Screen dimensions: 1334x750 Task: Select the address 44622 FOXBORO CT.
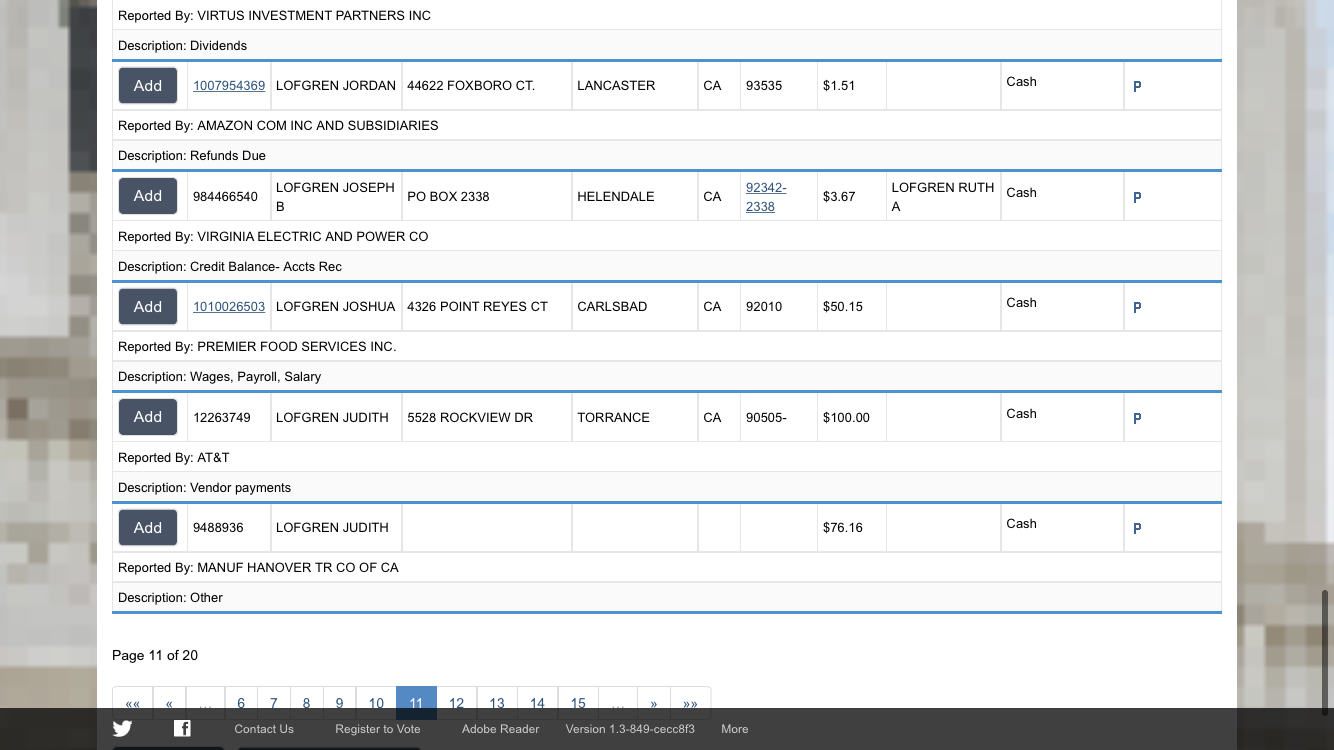coord(471,86)
